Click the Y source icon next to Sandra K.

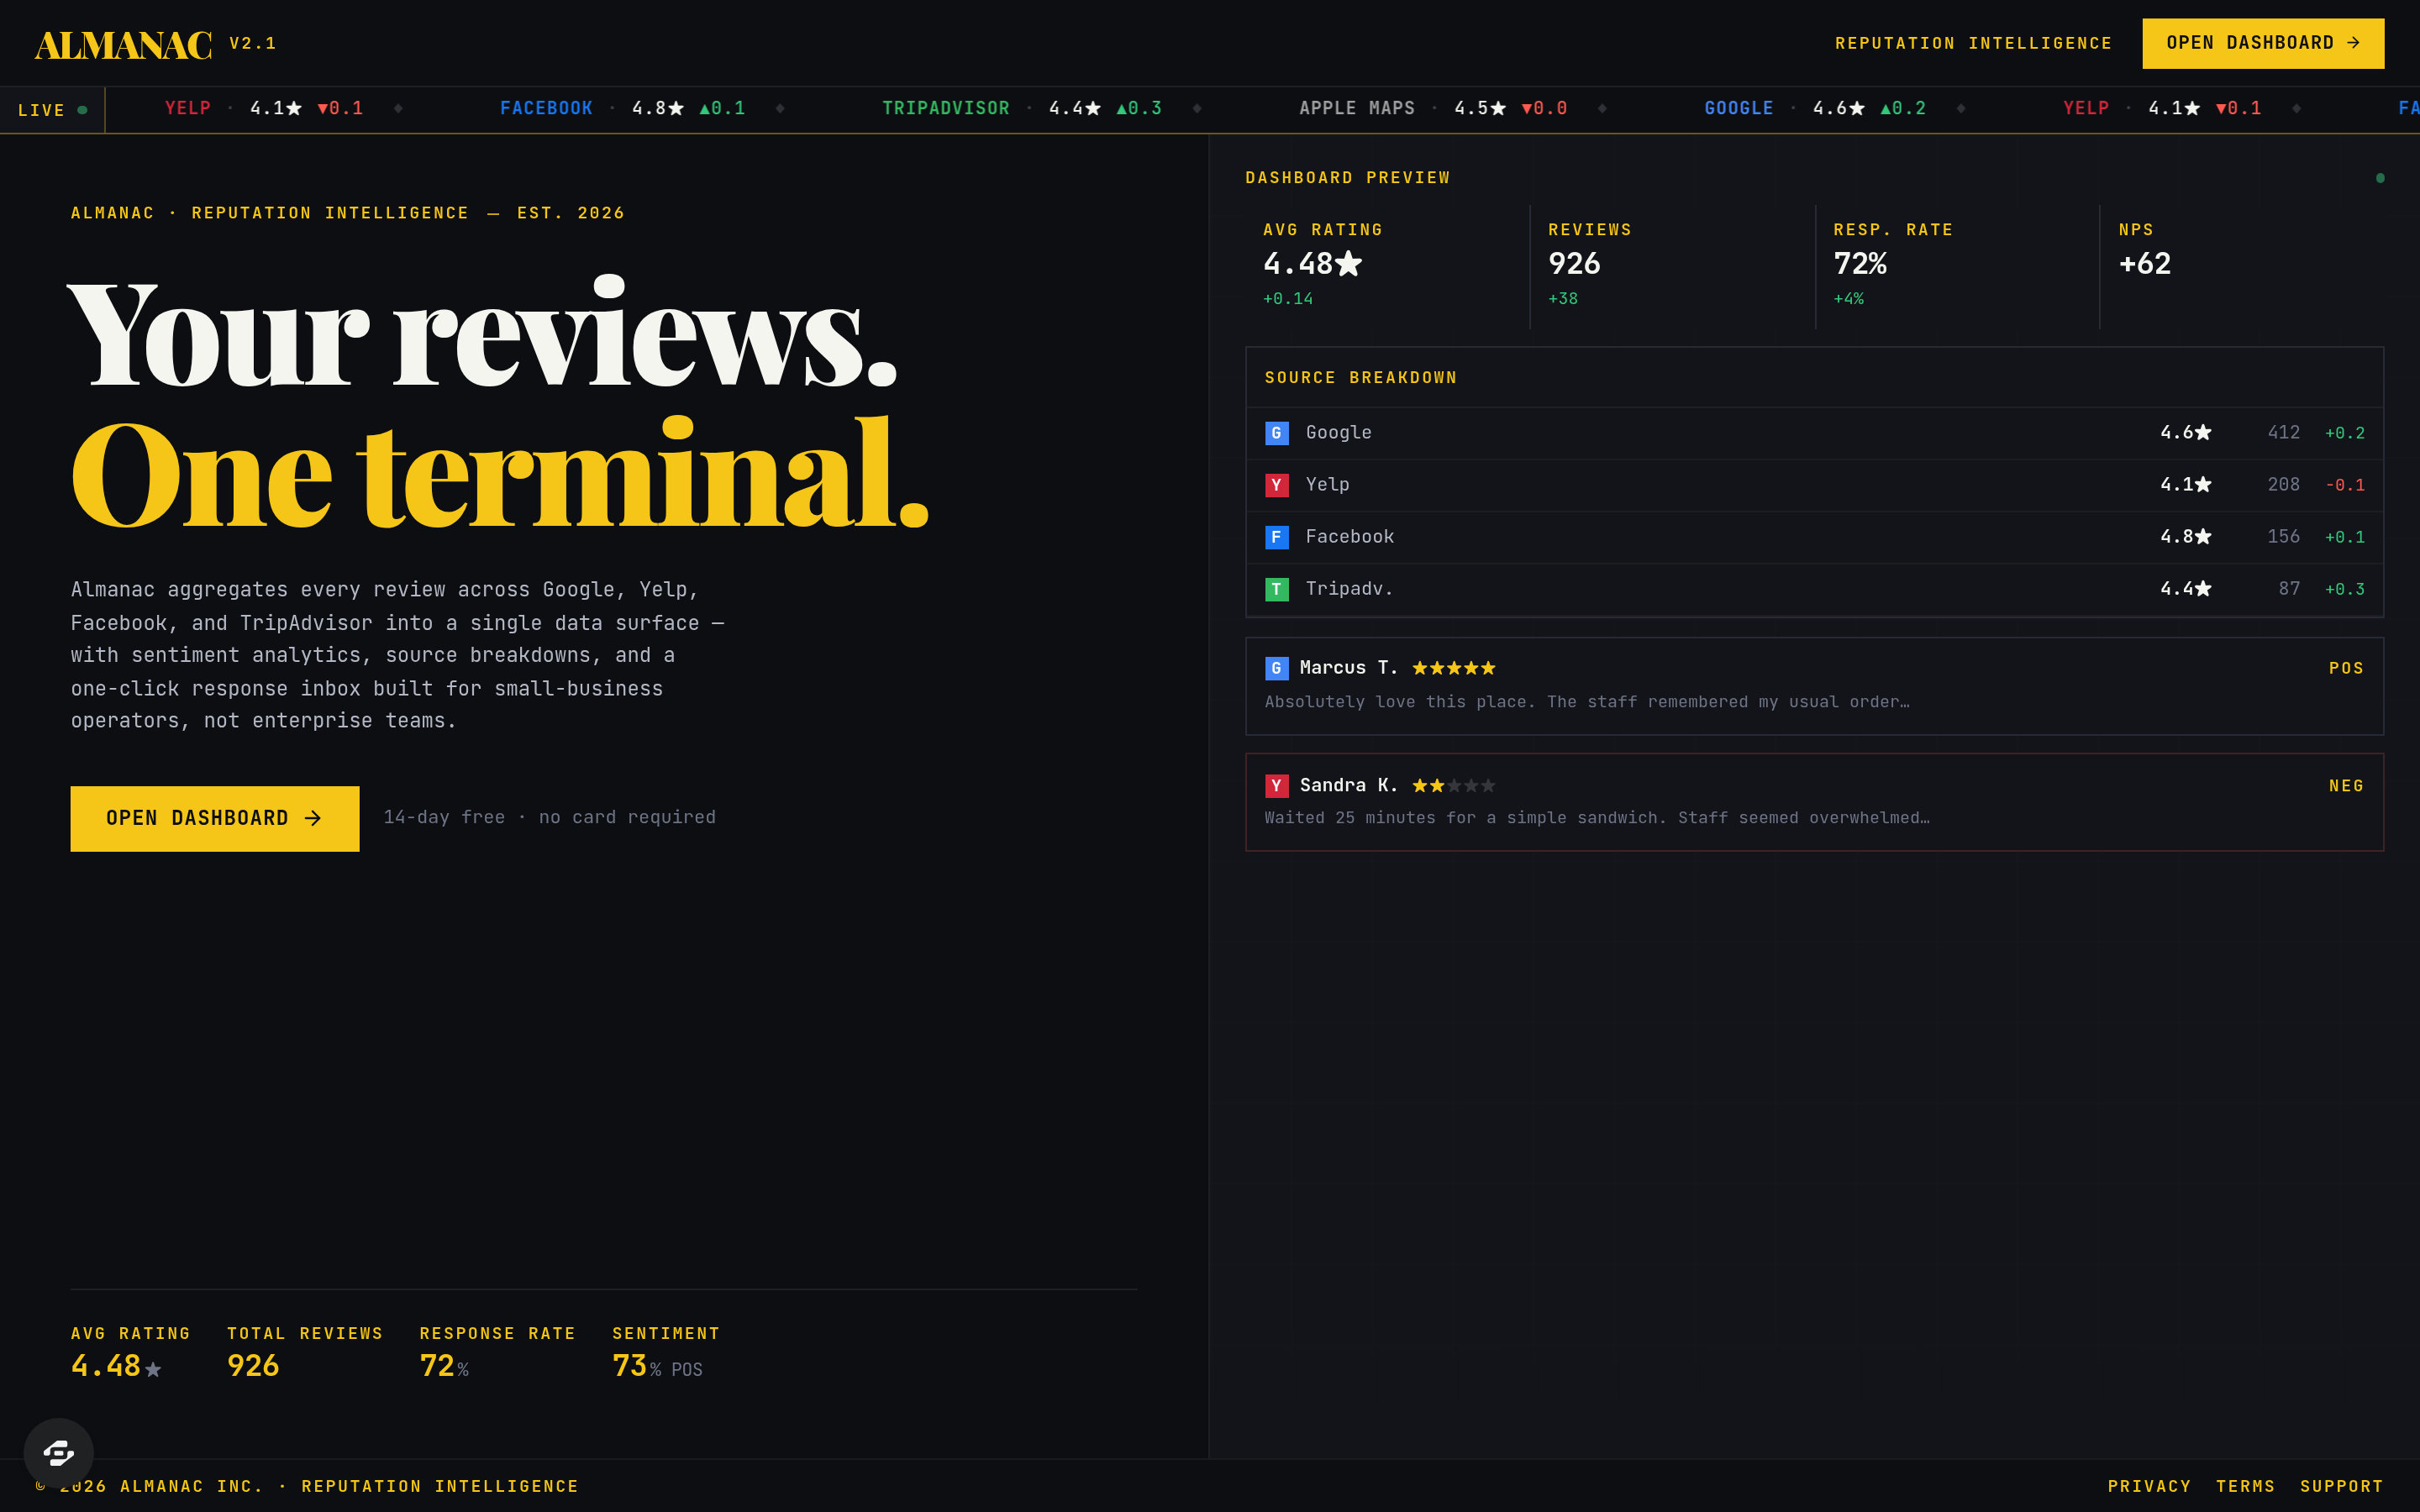pyautogui.click(x=1276, y=786)
